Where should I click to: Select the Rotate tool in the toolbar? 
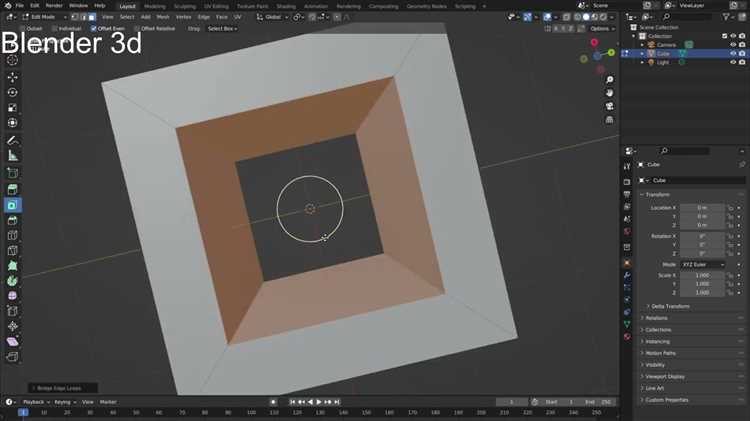pyautogui.click(x=13, y=93)
